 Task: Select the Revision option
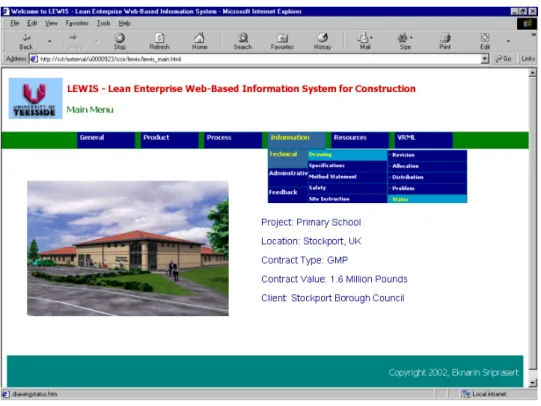427,155
